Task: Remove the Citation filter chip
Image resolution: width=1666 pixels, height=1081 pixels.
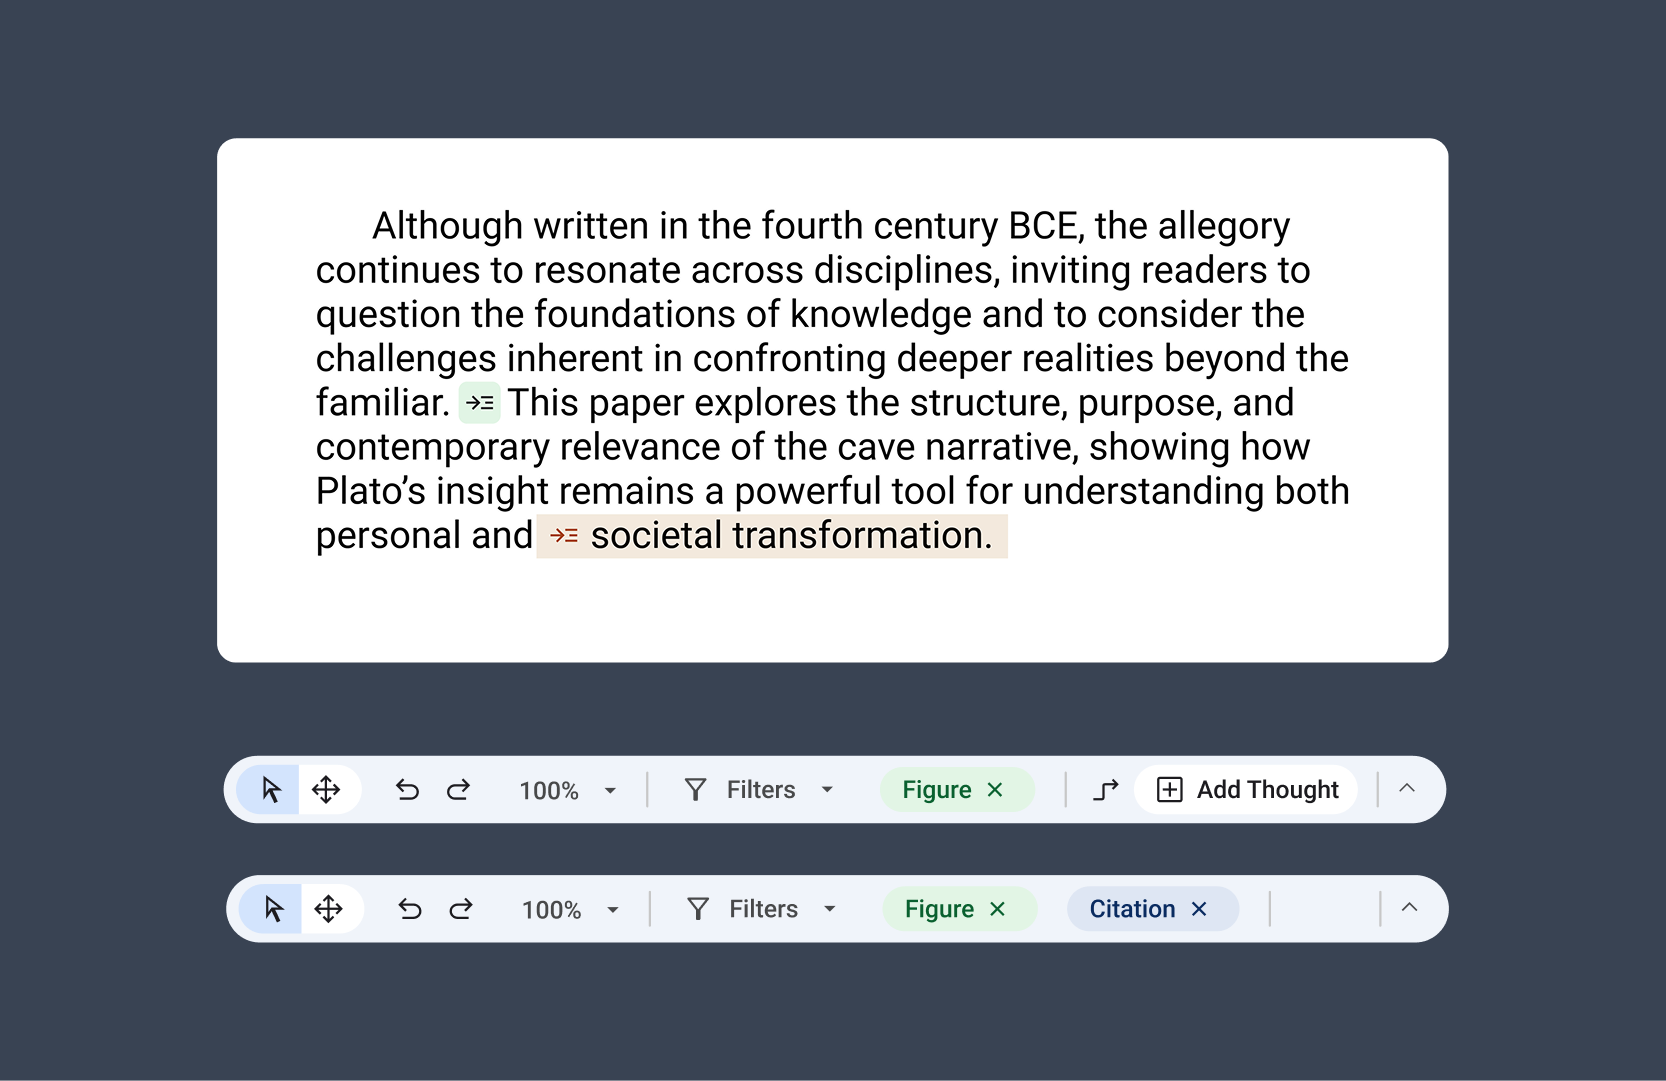Action: tap(1199, 909)
